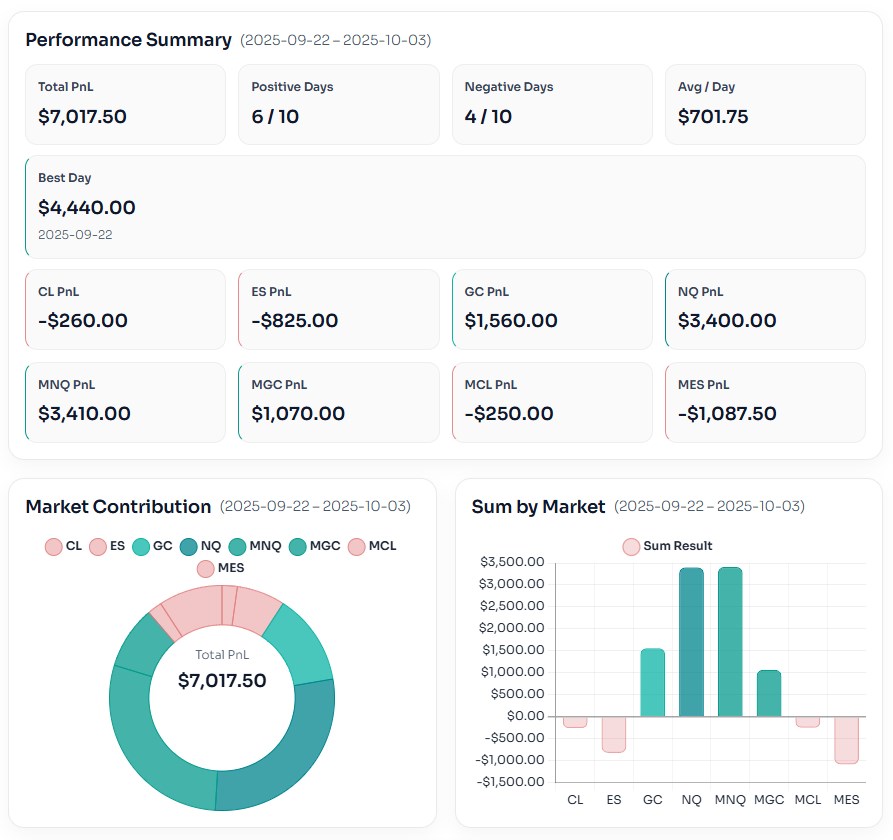Open the Total PnL summary card
This screenshot has width=893, height=840.
coord(125,104)
